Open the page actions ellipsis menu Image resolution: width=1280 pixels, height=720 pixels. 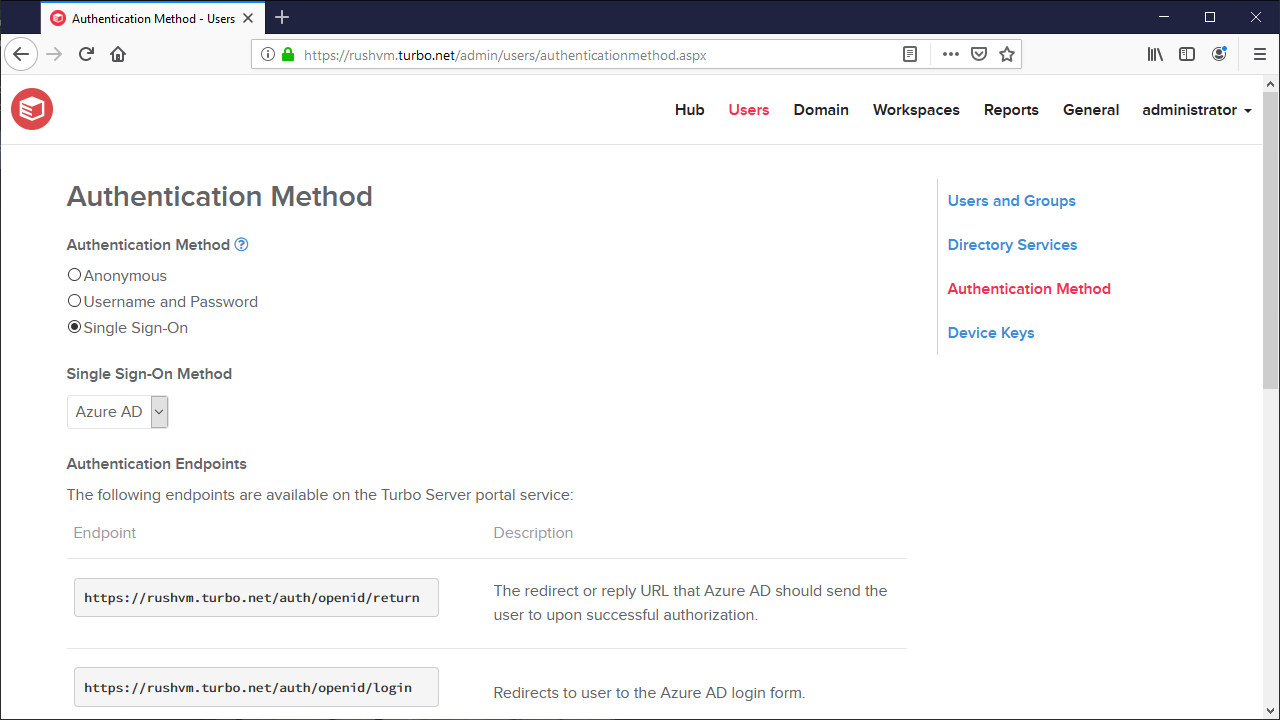949,54
